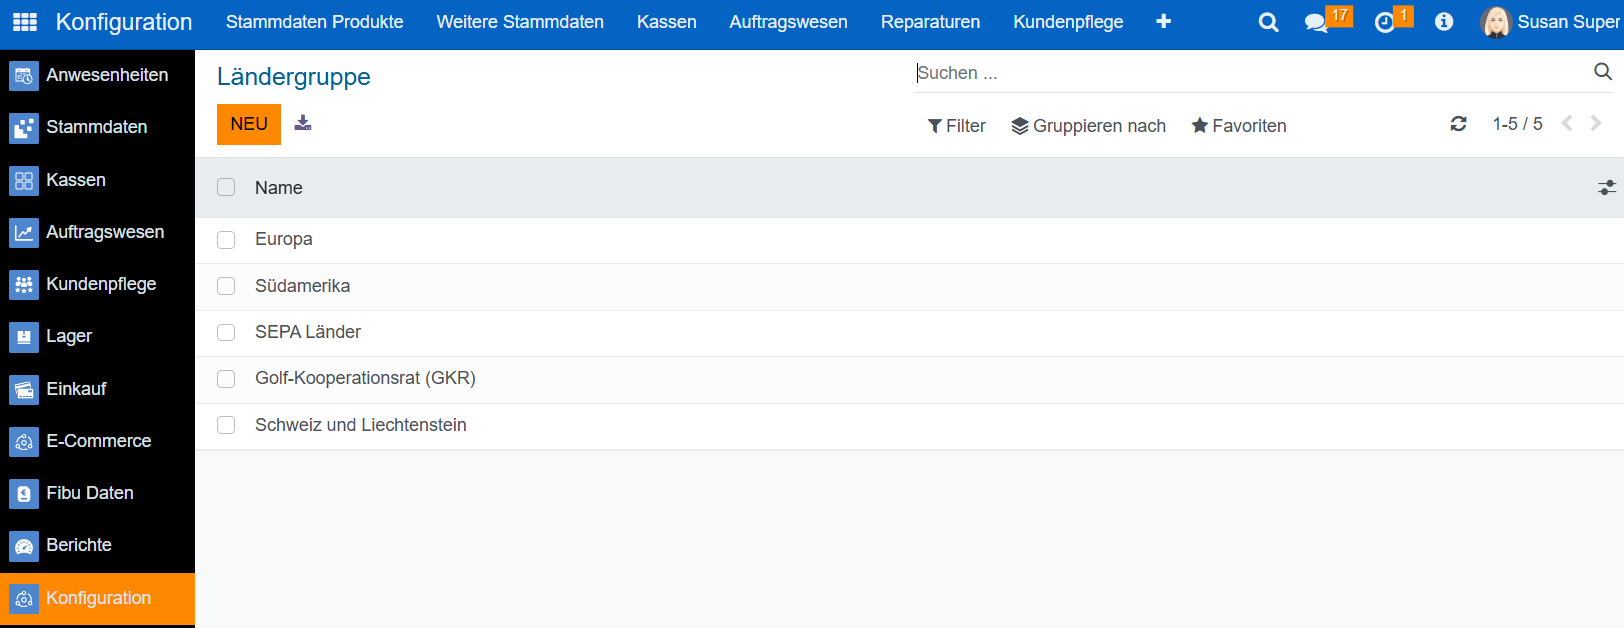Toggle the select-all checkbox beside Name
The image size is (1624, 628).
point(226,187)
